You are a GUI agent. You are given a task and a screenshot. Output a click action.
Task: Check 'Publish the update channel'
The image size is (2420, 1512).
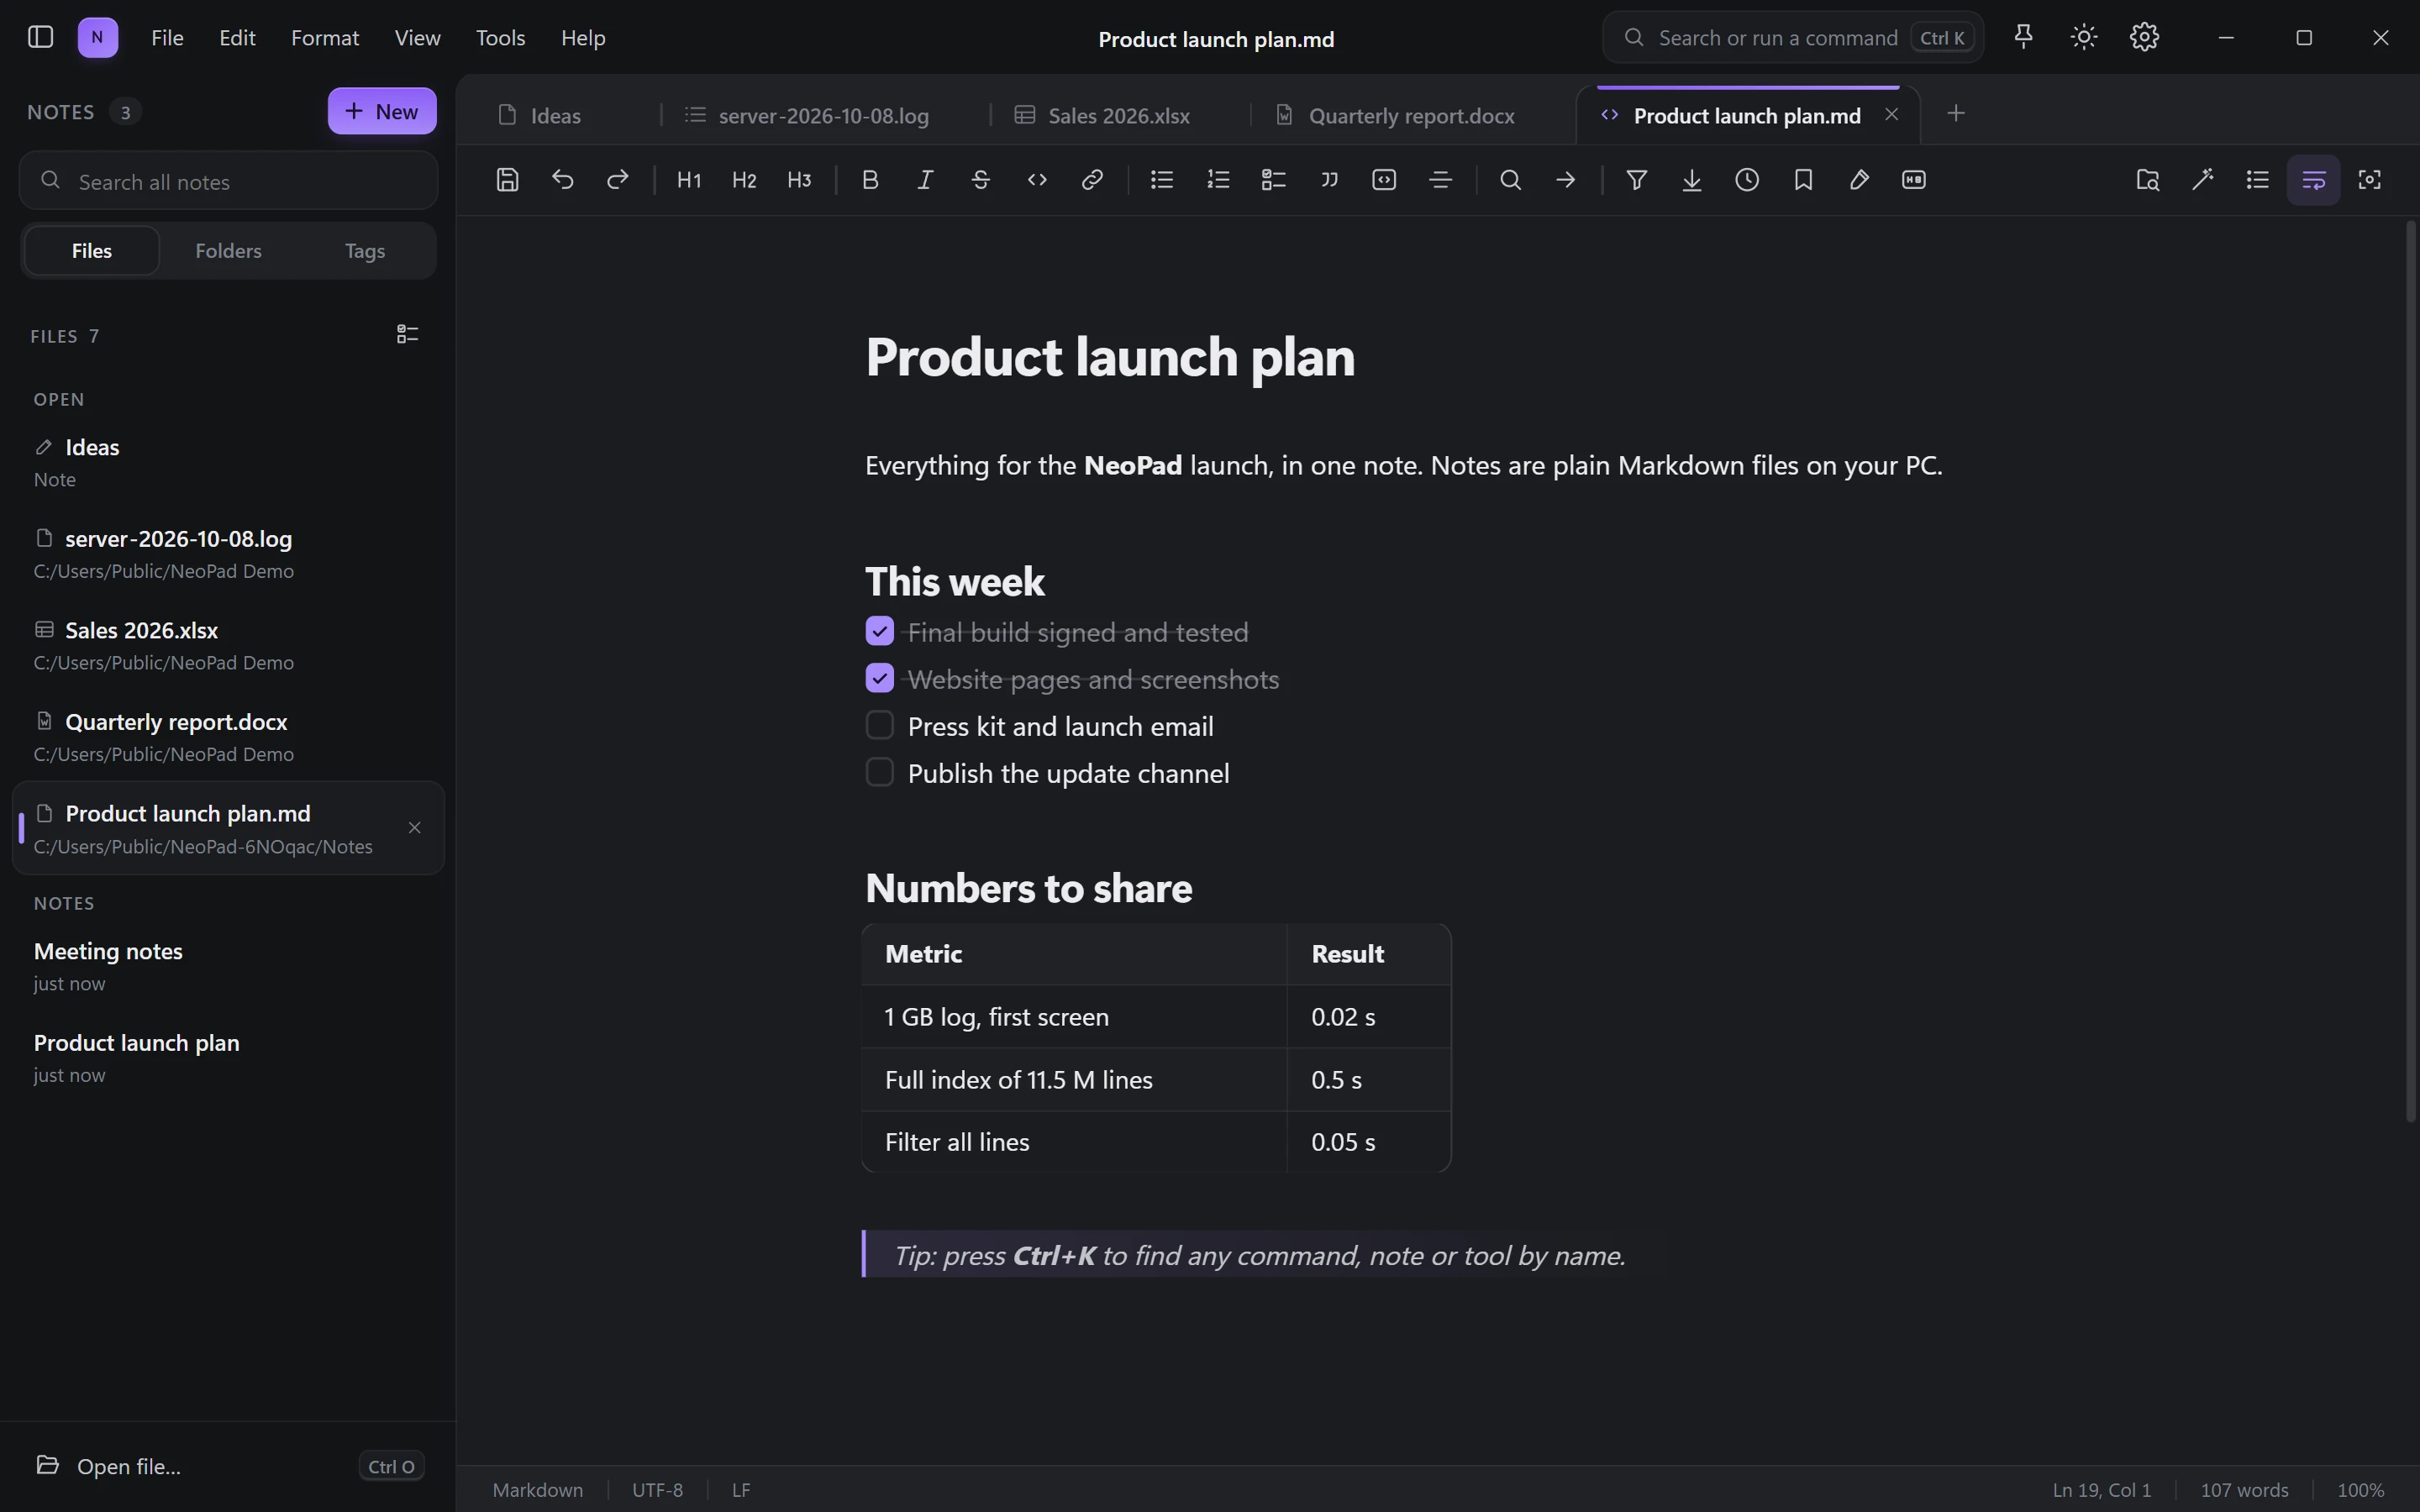click(879, 772)
